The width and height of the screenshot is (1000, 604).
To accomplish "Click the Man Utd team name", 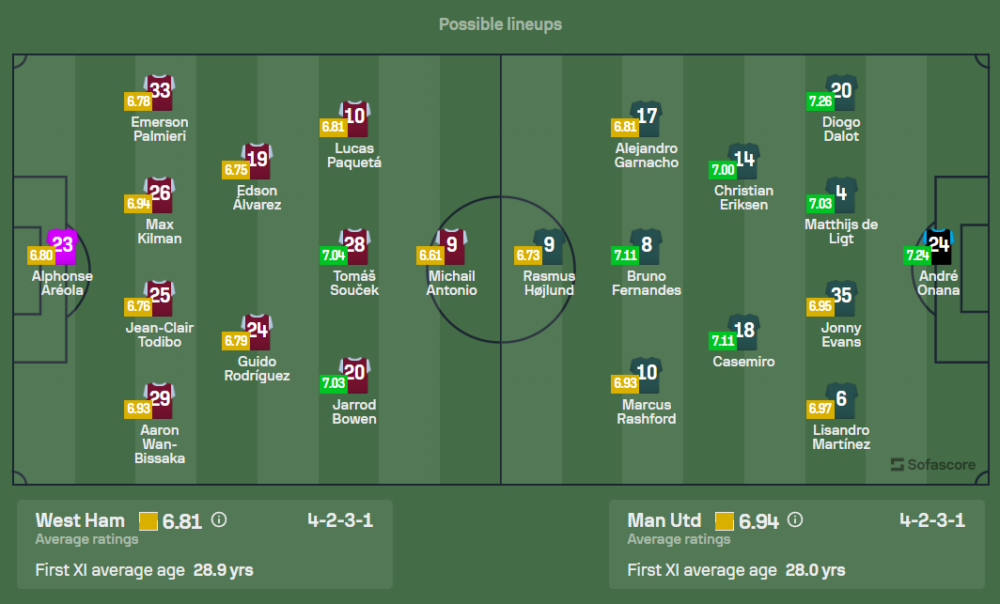I will [664, 520].
